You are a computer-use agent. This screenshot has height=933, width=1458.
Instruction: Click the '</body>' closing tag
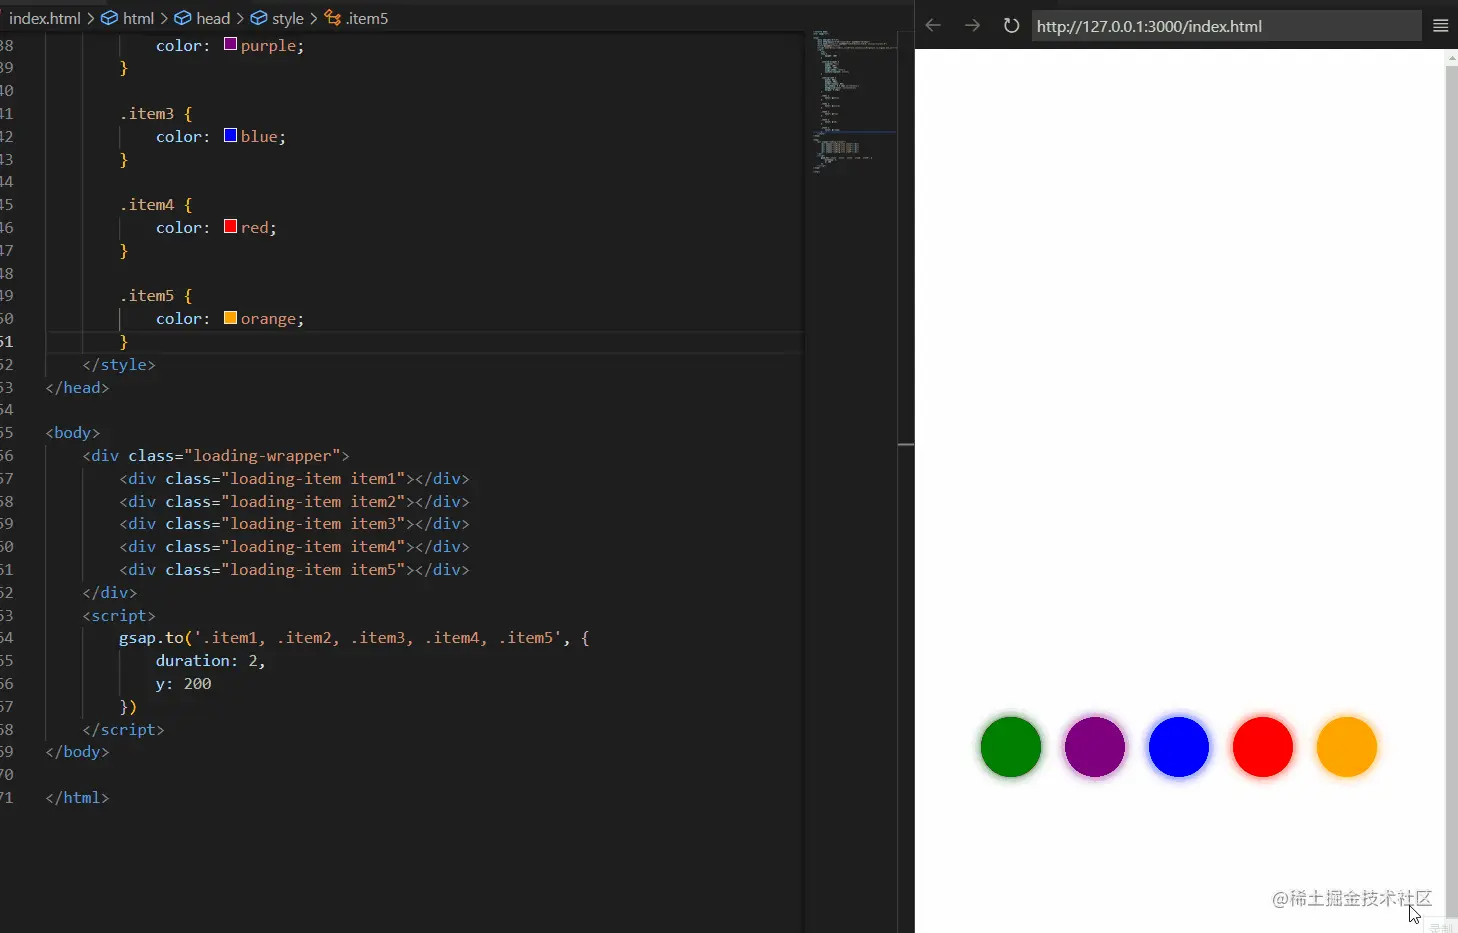pyautogui.click(x=77, y=752)
